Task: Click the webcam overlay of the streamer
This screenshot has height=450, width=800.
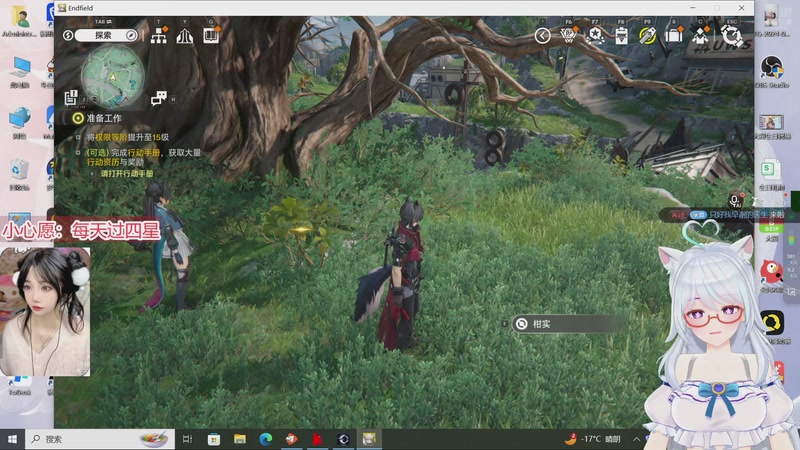Action: click(45, 312)
